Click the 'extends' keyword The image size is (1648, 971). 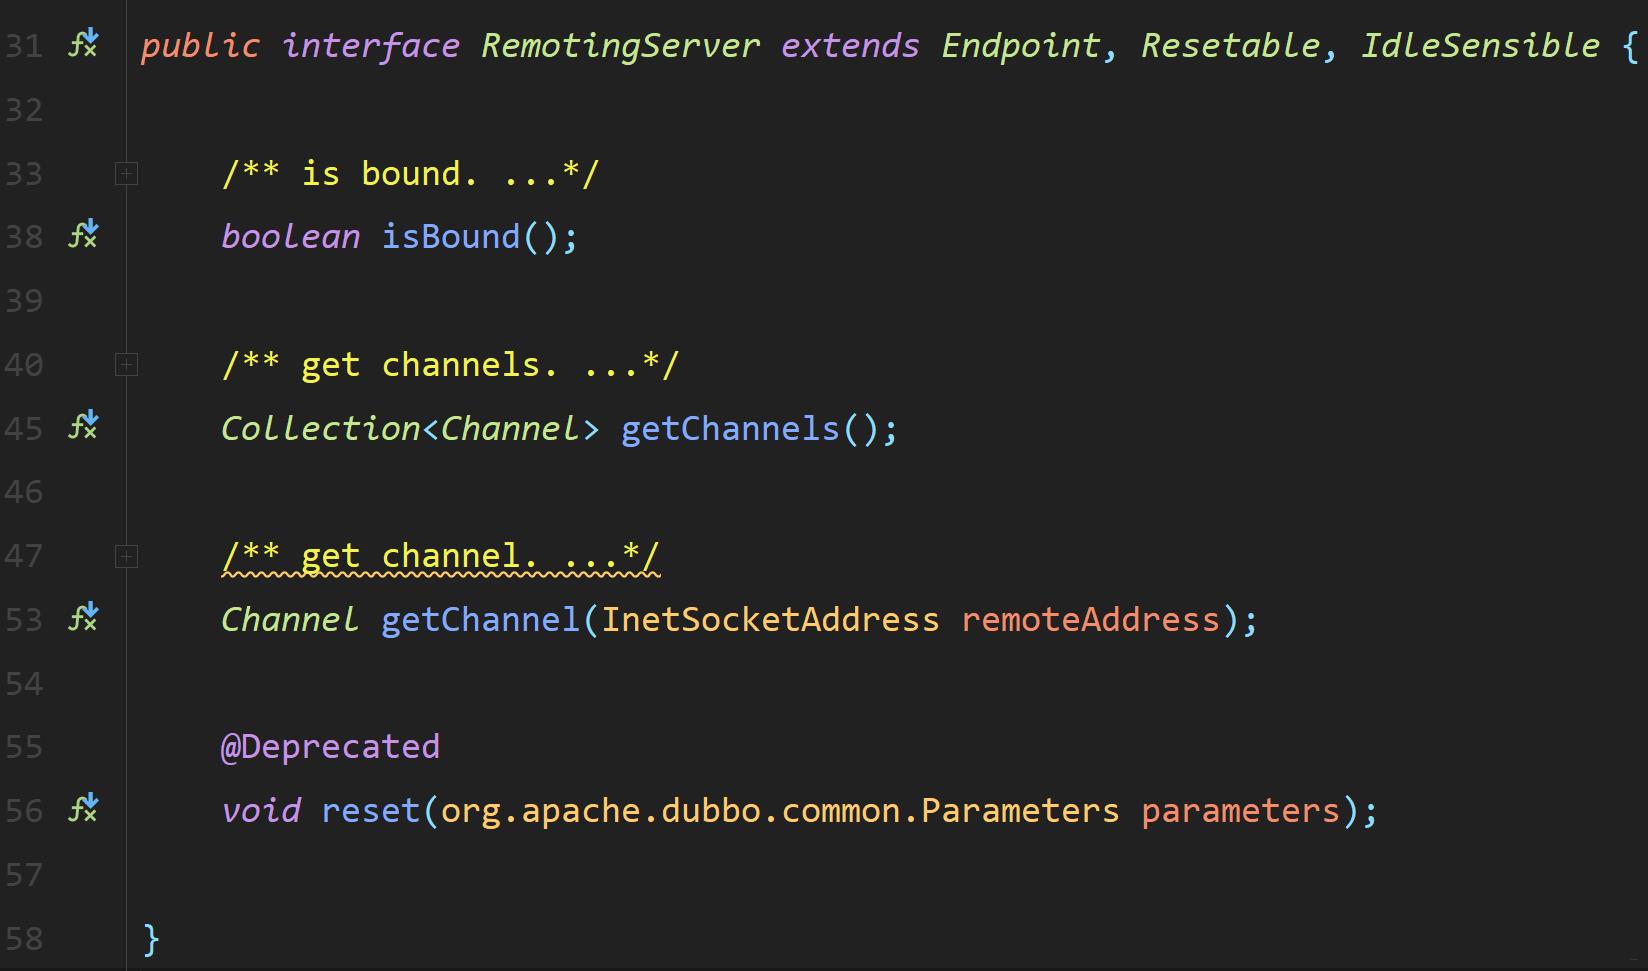point(850,46)
